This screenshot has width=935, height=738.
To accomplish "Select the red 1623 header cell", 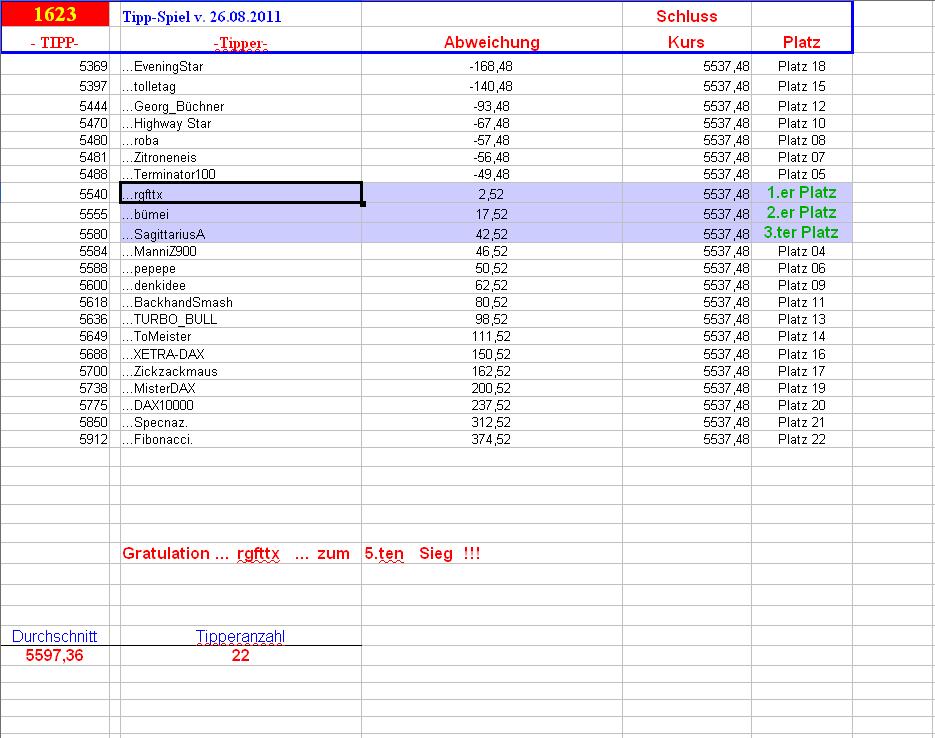I will click(55, 14).
